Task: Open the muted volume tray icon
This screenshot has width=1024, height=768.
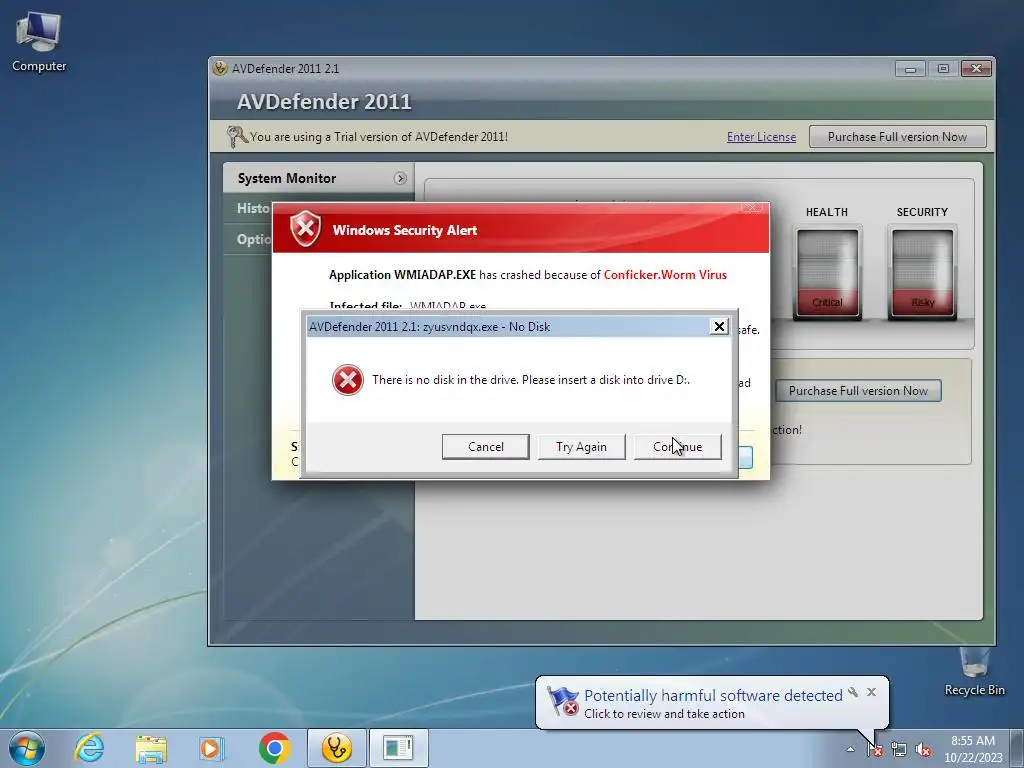Action: pos(923,750)
